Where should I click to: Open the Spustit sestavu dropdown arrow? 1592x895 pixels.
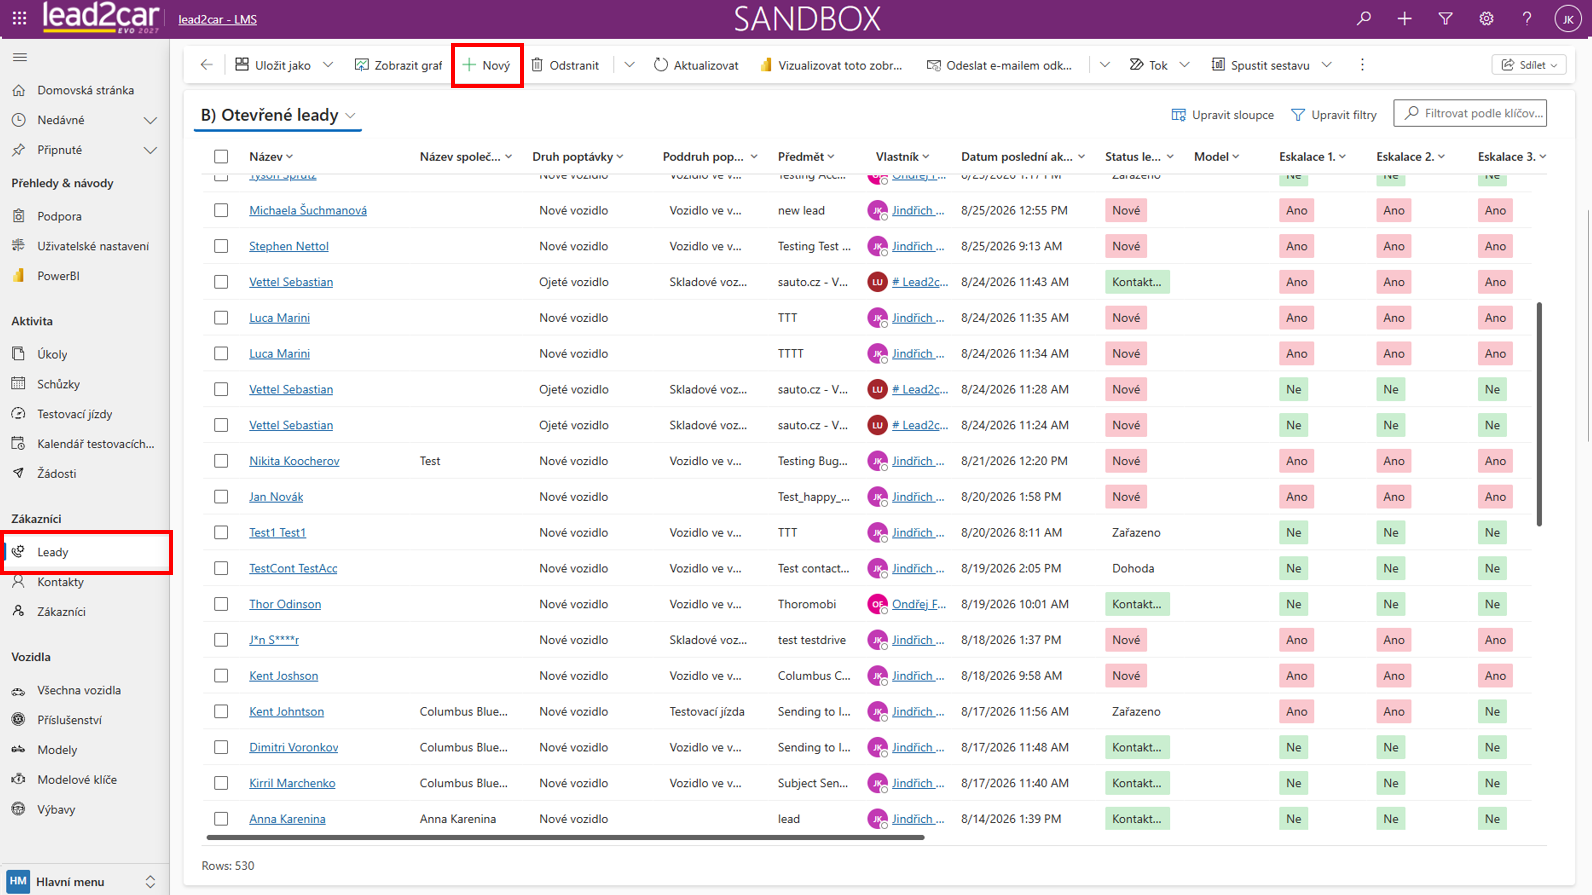point(1327,65)
